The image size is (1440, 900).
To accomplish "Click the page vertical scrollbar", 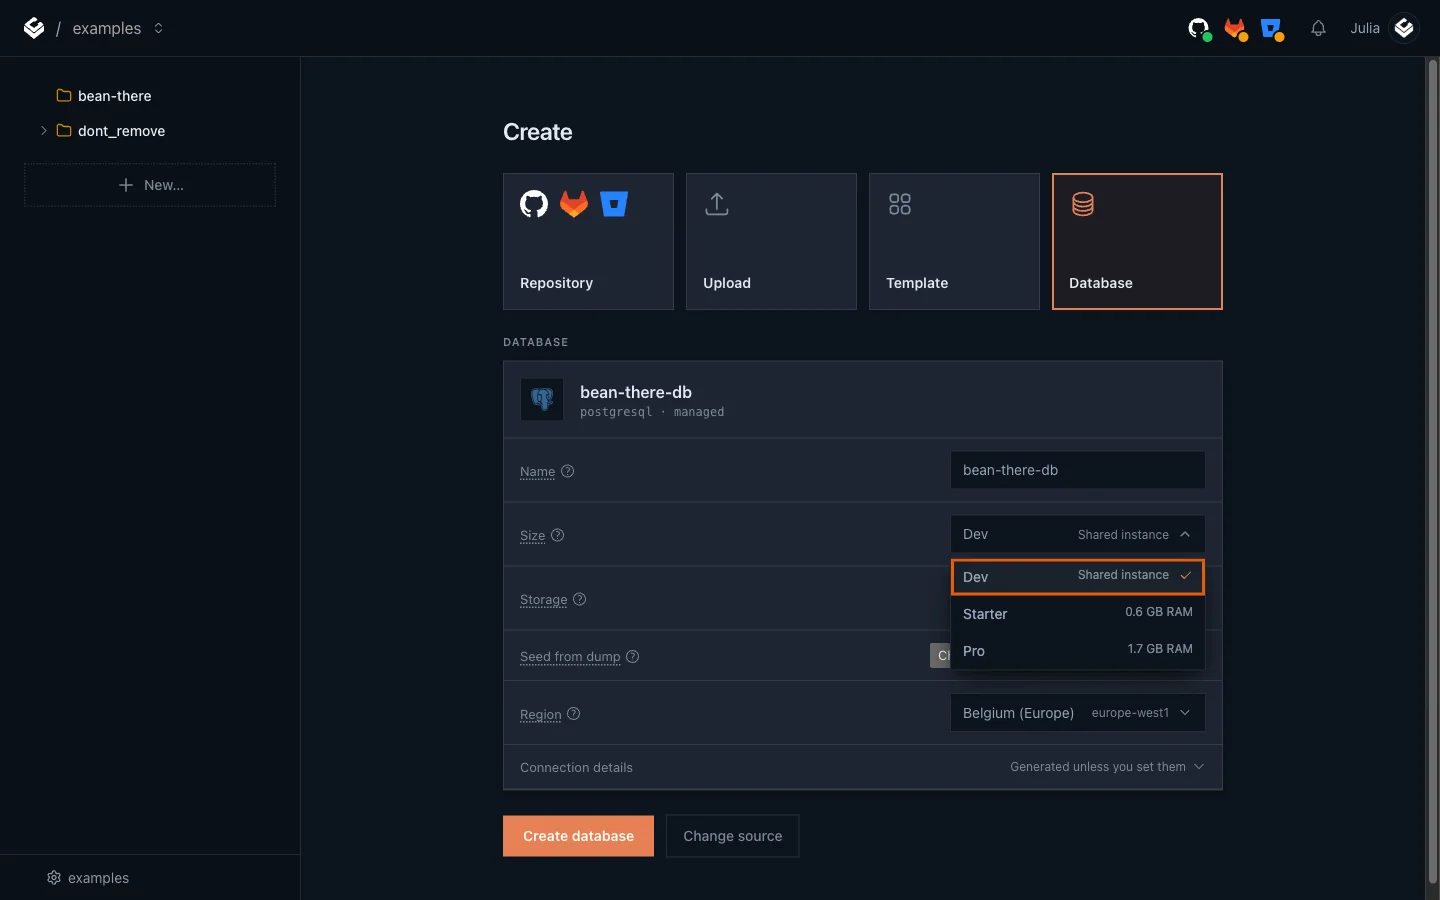I will point(1432,470).
